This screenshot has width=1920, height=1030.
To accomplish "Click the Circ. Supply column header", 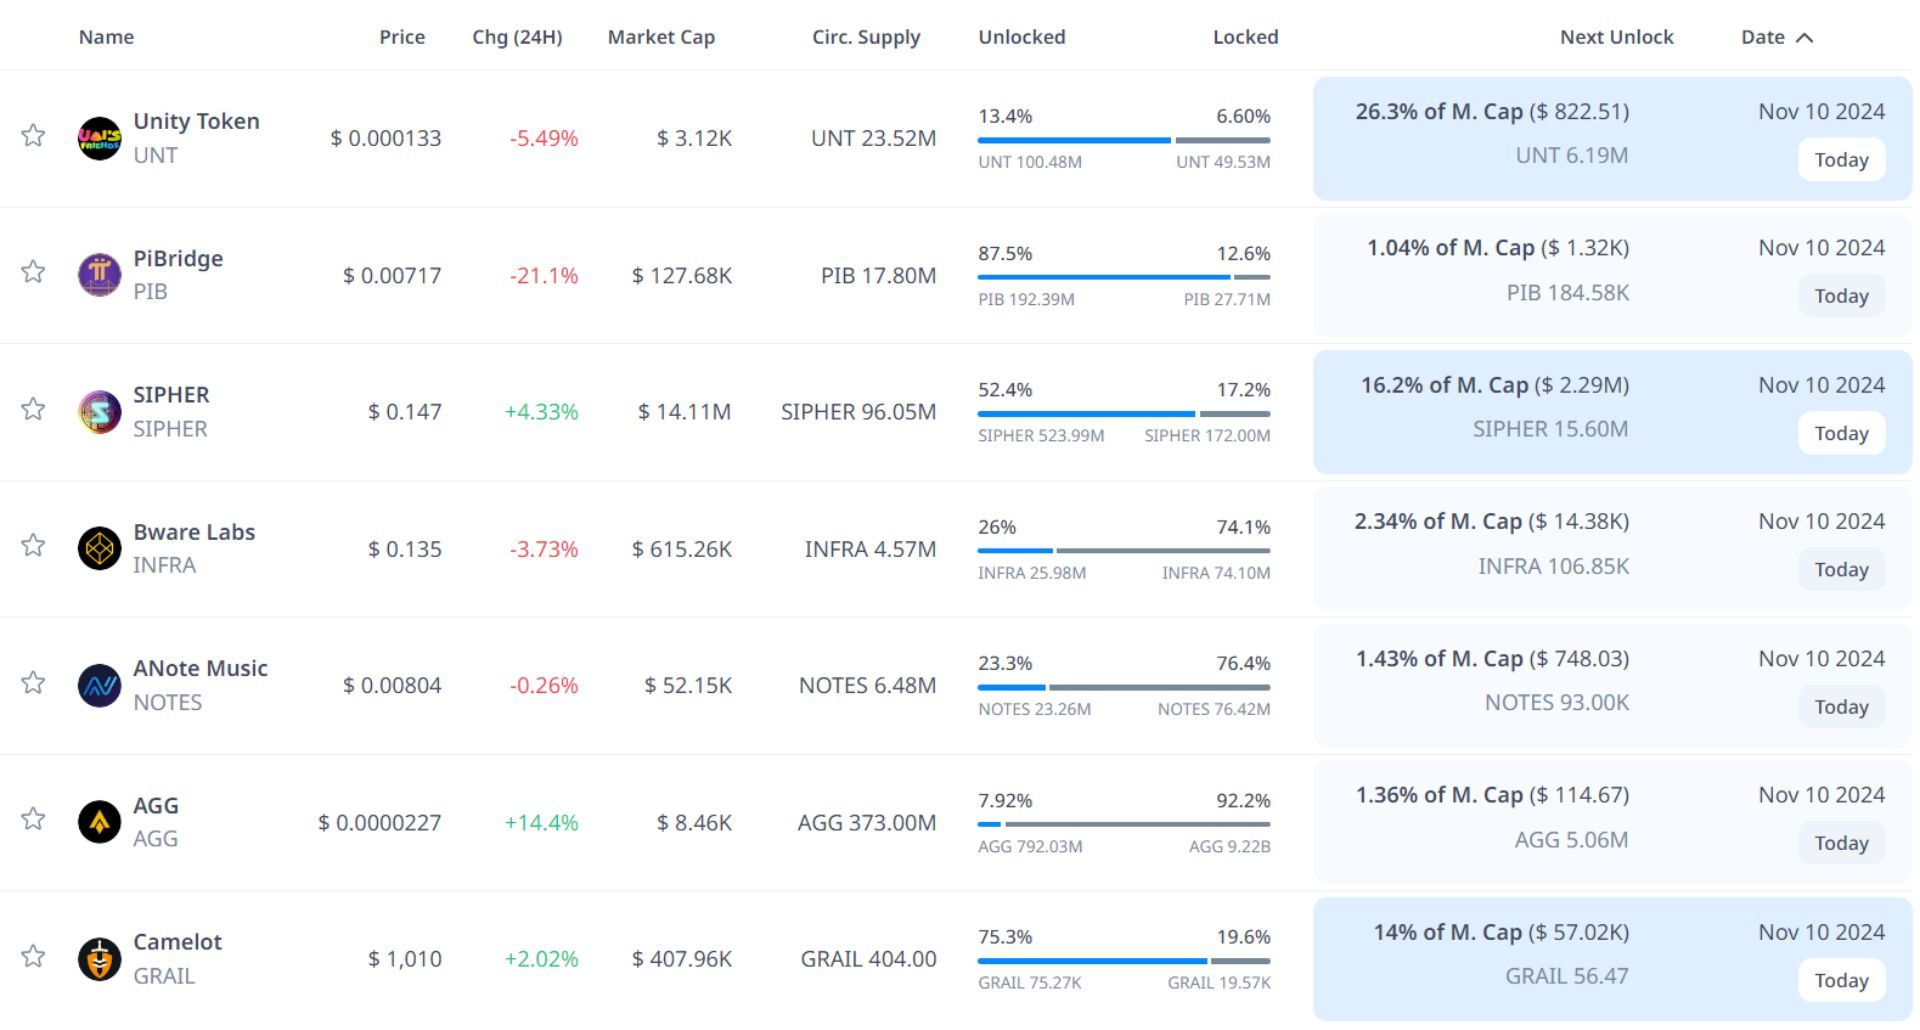I will click(x=866, y=37).
